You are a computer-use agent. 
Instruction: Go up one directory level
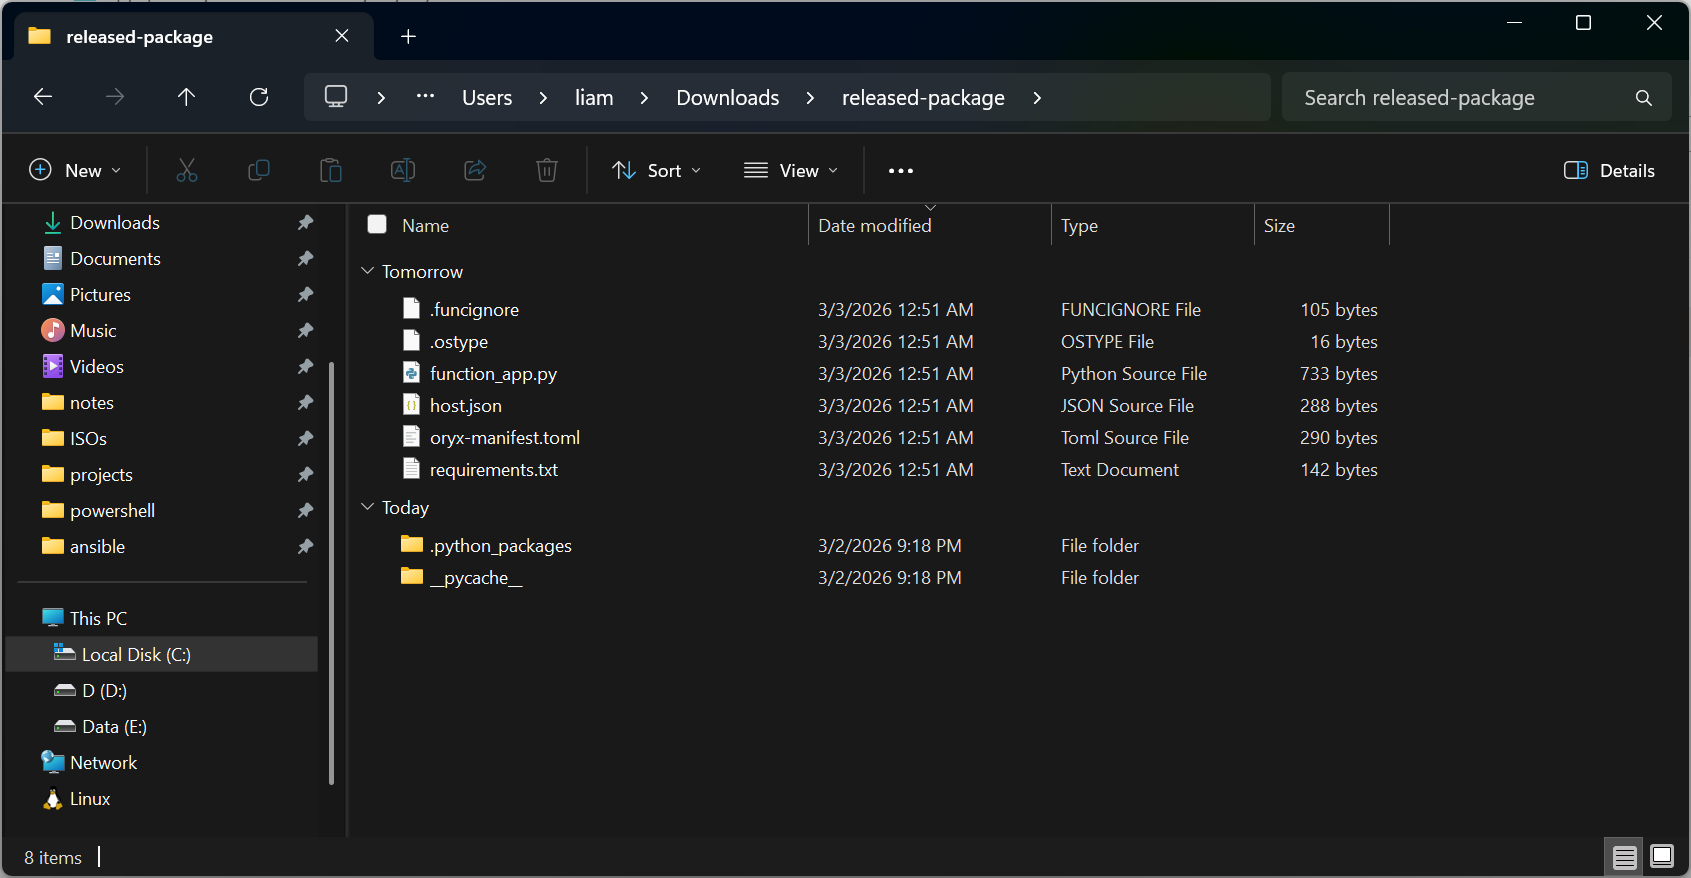point(186,97)
